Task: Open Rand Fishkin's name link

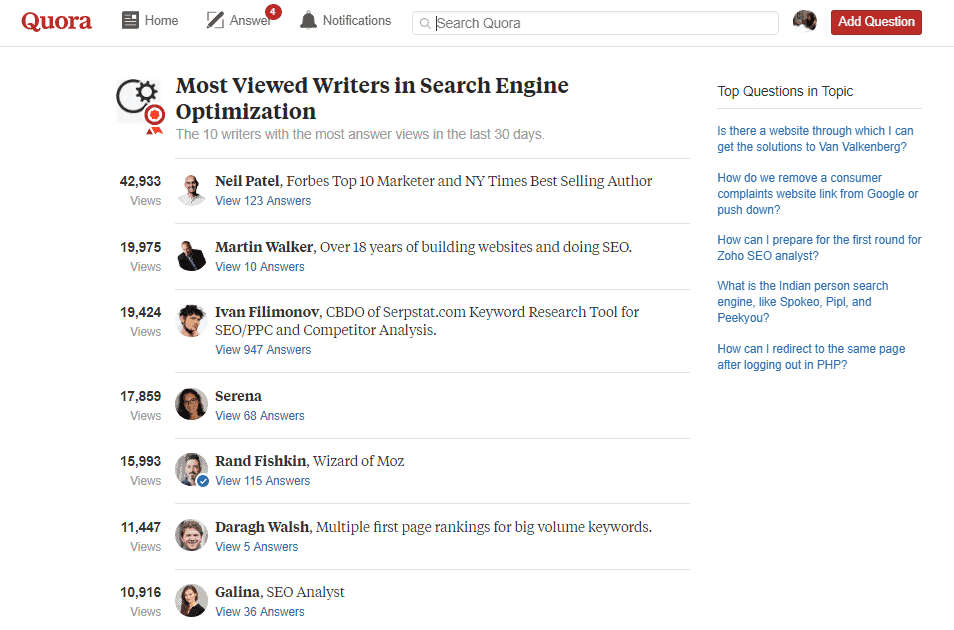Action: point(260,461)
